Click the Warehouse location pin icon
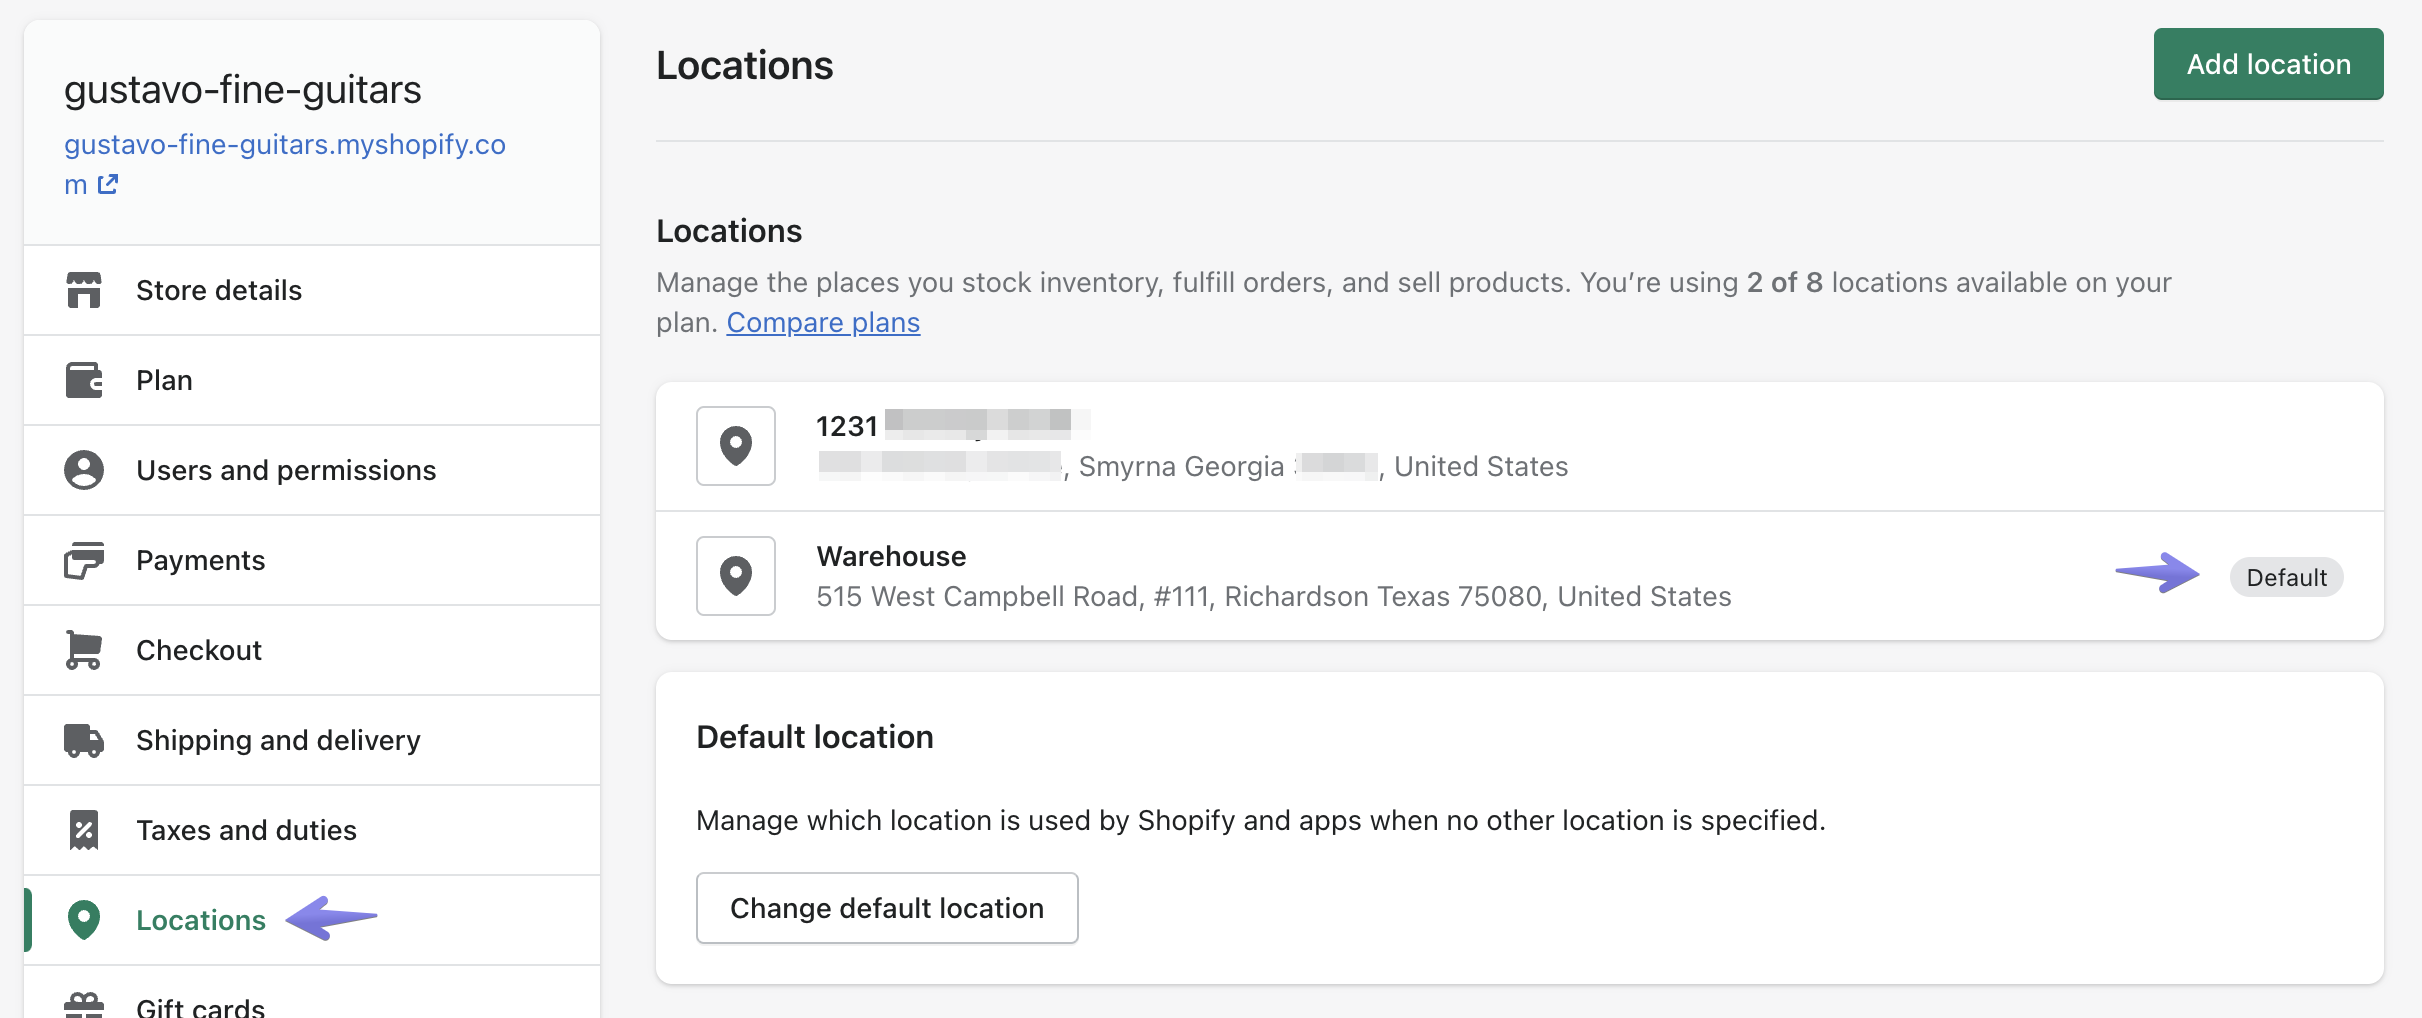 tap(736, 576)
